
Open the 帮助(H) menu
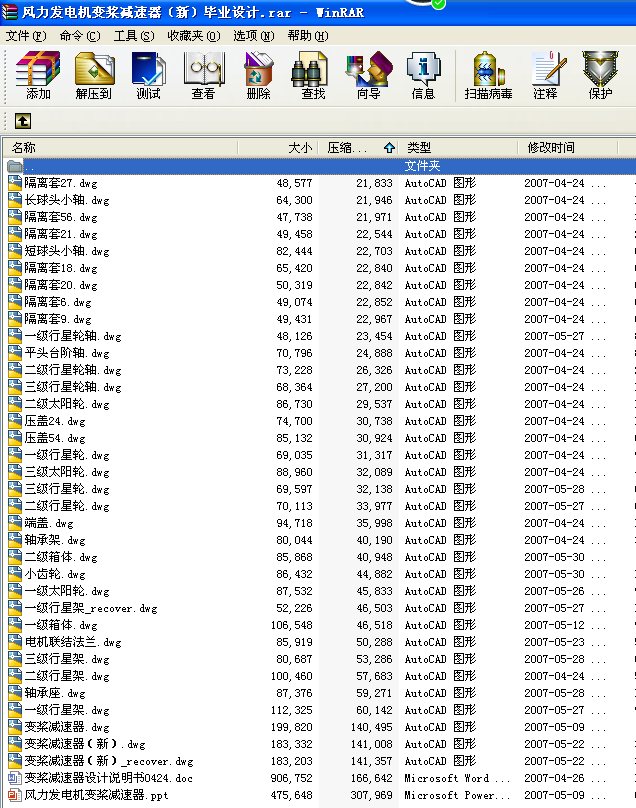308,36
